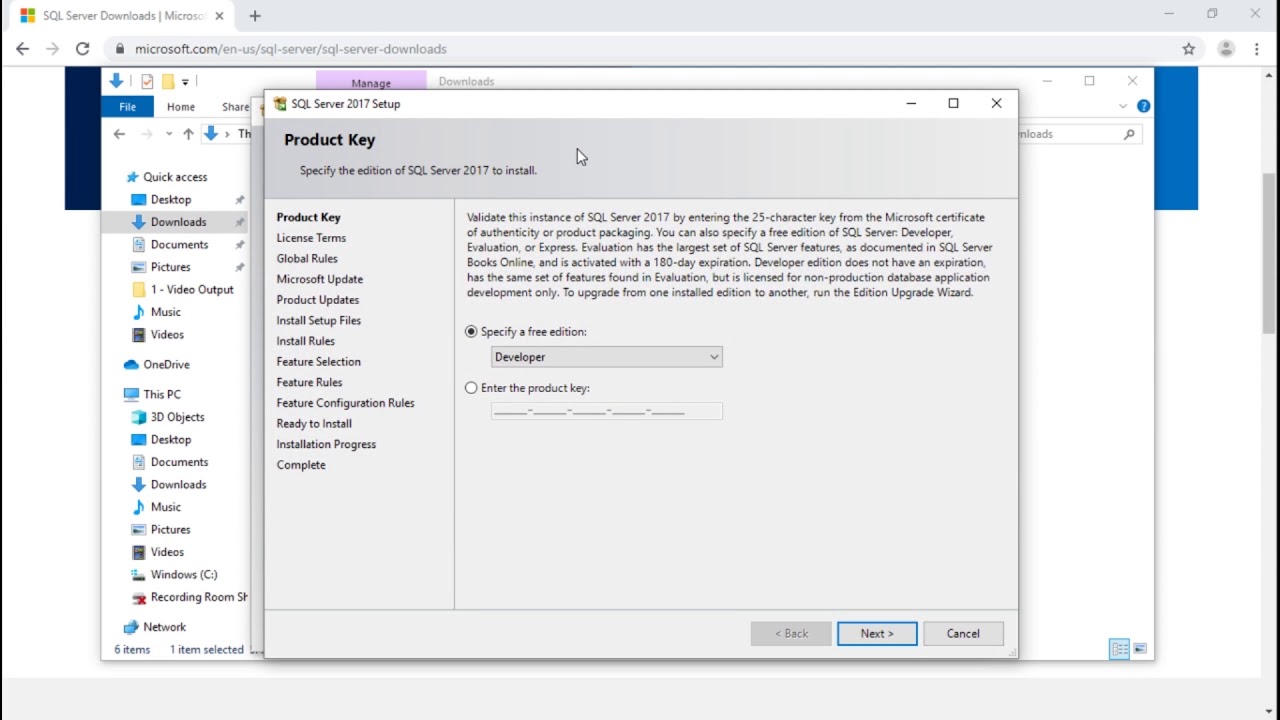This screenshot has height=720, width=1280.
Task: Click the Documents icon under This PC
Action: 139,462
